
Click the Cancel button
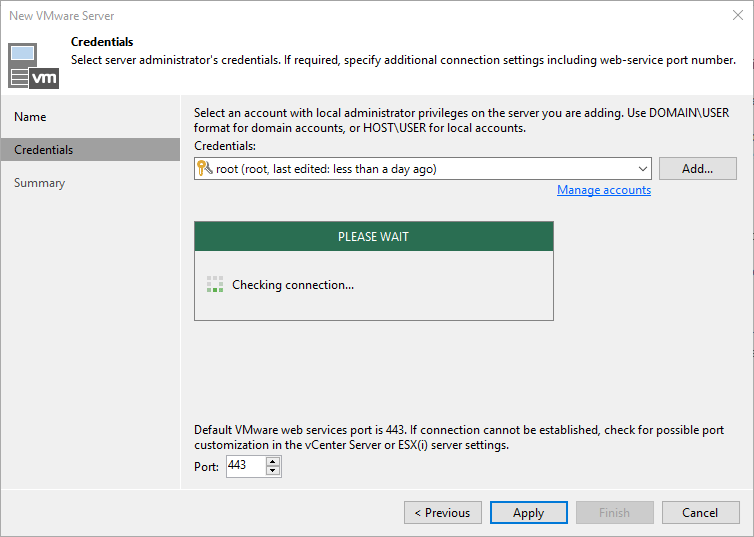click(x=700, y=512)
